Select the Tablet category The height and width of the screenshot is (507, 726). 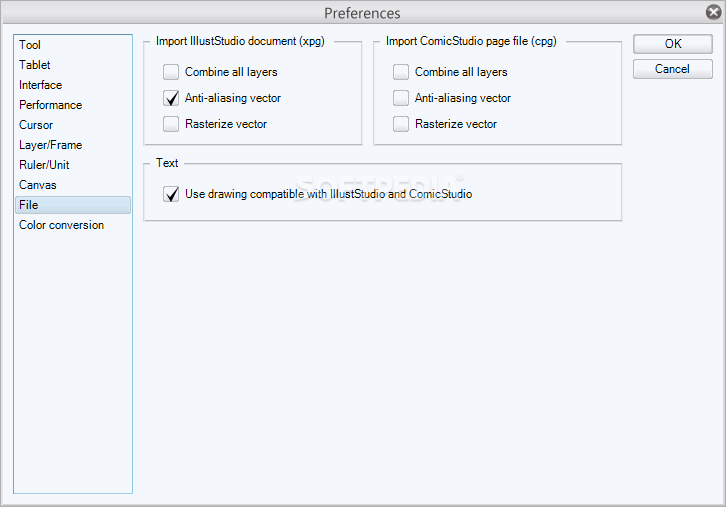click(35, 65)
